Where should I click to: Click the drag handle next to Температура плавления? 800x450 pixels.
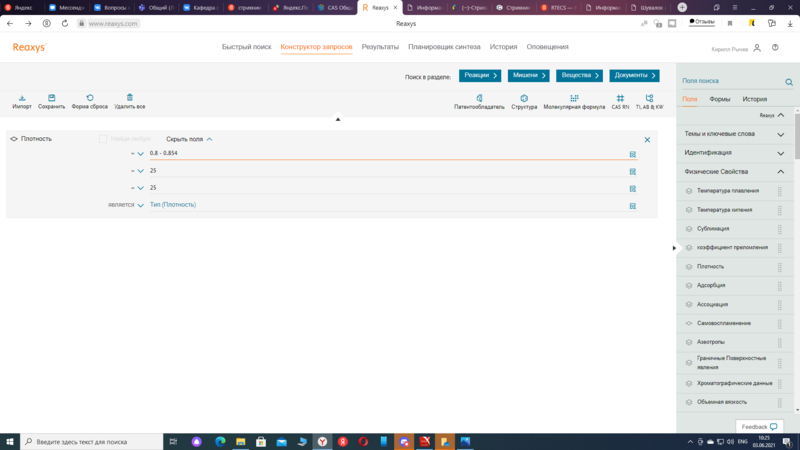coord(780,191)
